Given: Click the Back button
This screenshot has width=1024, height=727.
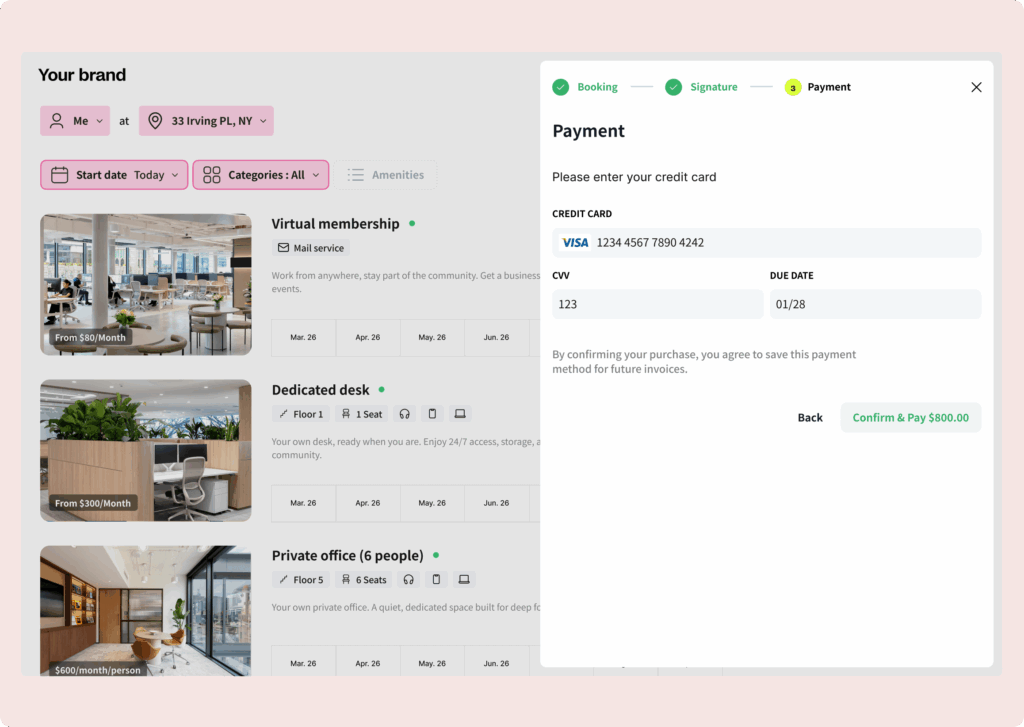Looking at the screenshot, I should [x=810, y=418].
